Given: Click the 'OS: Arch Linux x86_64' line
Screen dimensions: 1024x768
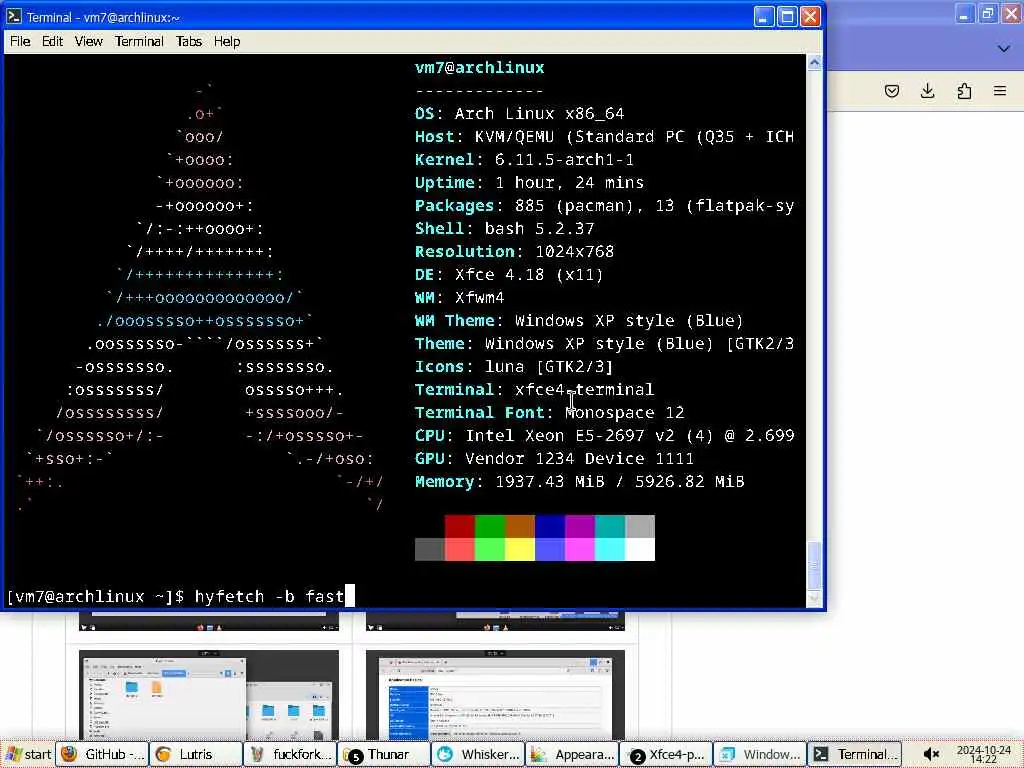Looking at the screenshot, I should pos(520,114).
